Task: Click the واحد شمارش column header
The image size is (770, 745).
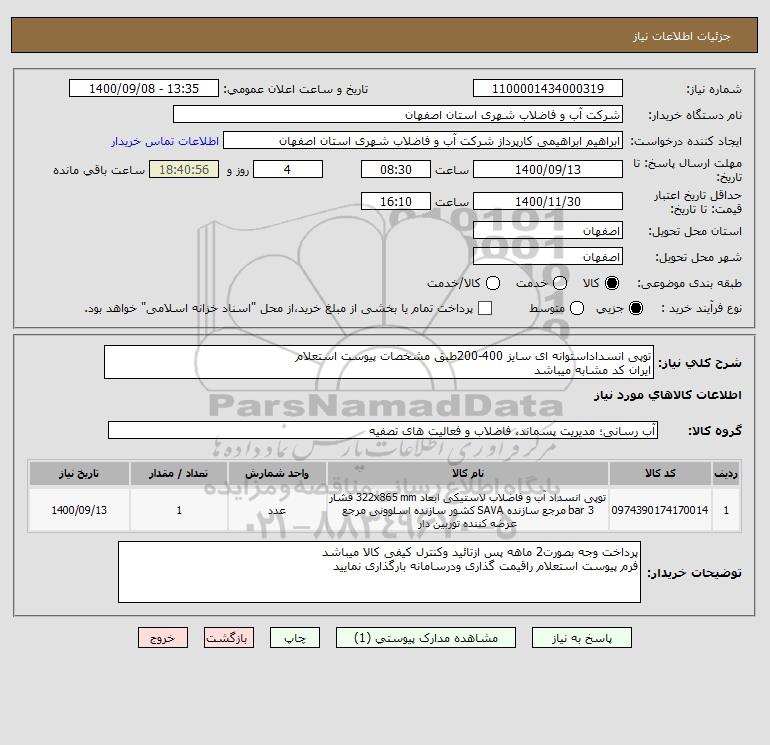Action: 277,473
